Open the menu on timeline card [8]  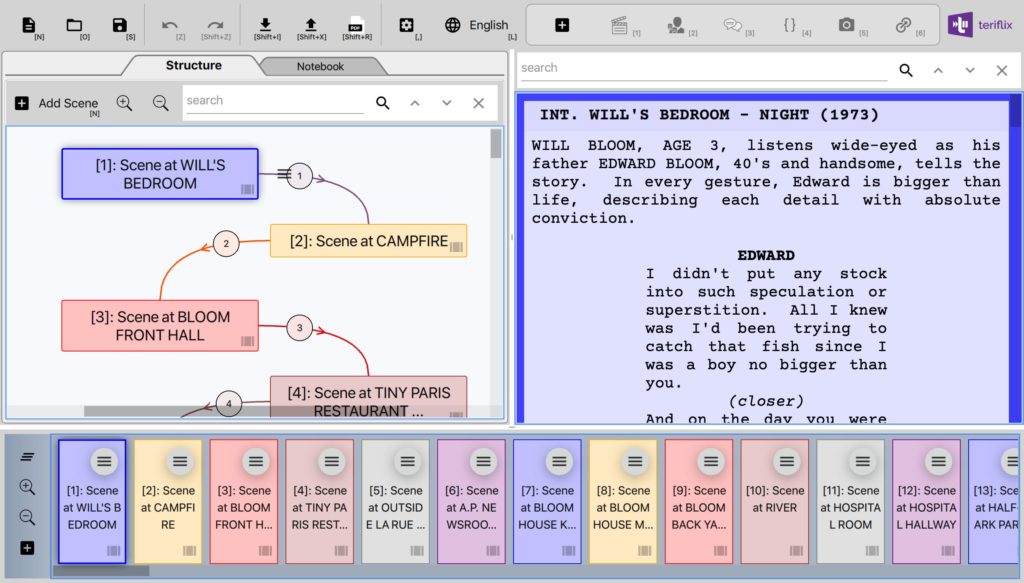[634, 462]
